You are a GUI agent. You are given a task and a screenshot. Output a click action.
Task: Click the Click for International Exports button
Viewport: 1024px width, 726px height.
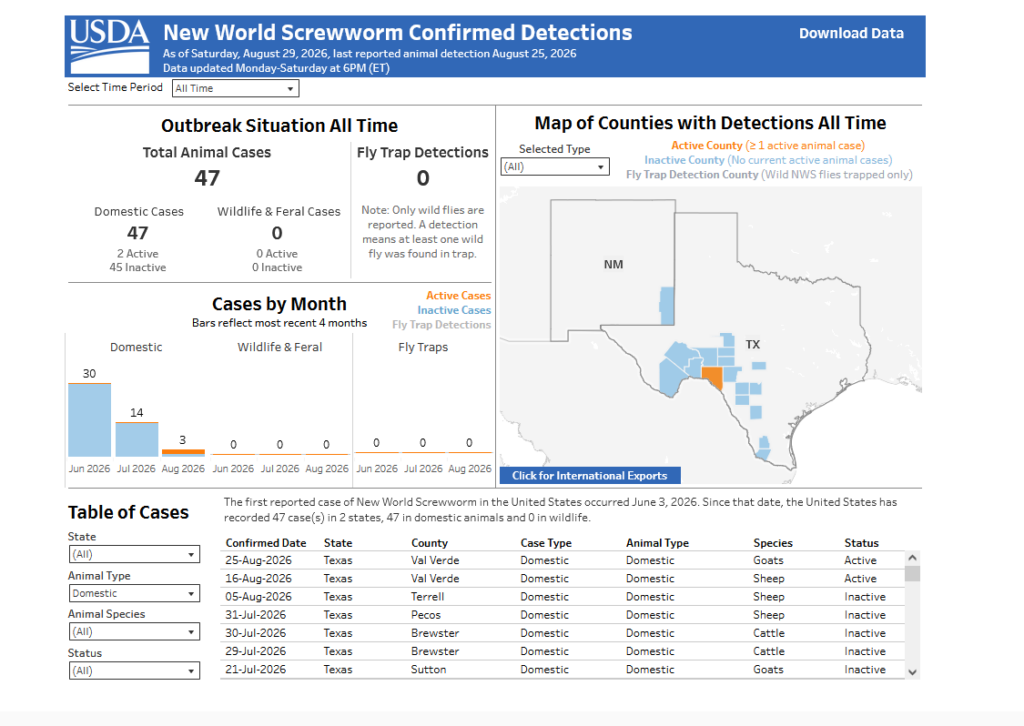pyautogui.click(x=590, y=475)
